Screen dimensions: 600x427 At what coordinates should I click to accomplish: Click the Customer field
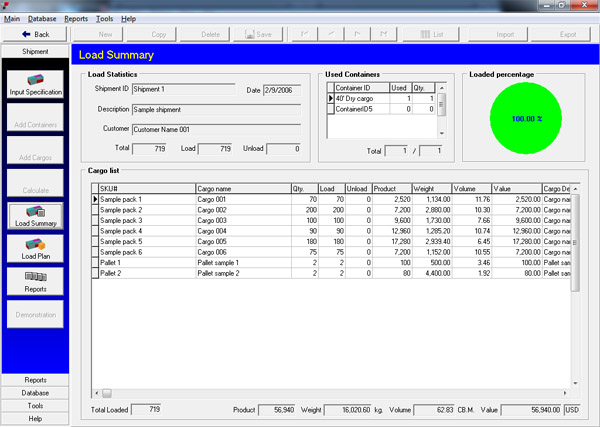pyautogui.click(x=217, y=129)
